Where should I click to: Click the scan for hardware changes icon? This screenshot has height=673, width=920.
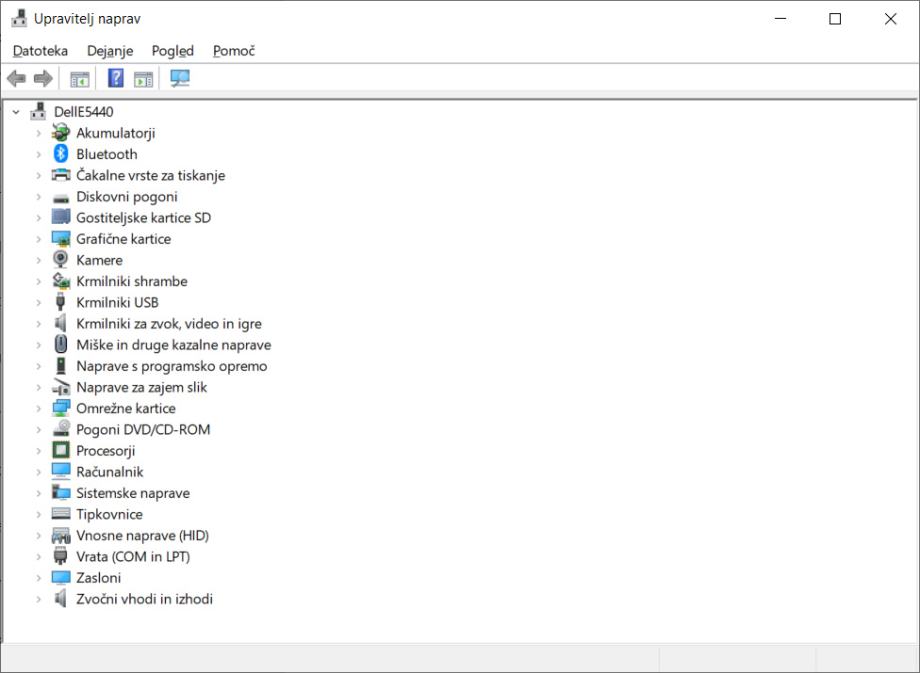pyautogui.click(x=180, y=78)
